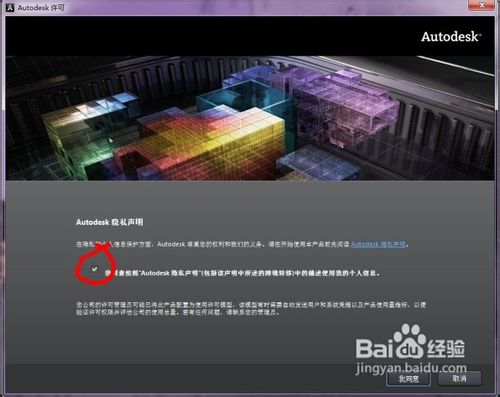Screen dimensions: 500x397
Task: Click the Autodesk 隐私声明 heading text
Action: [110, 222]
